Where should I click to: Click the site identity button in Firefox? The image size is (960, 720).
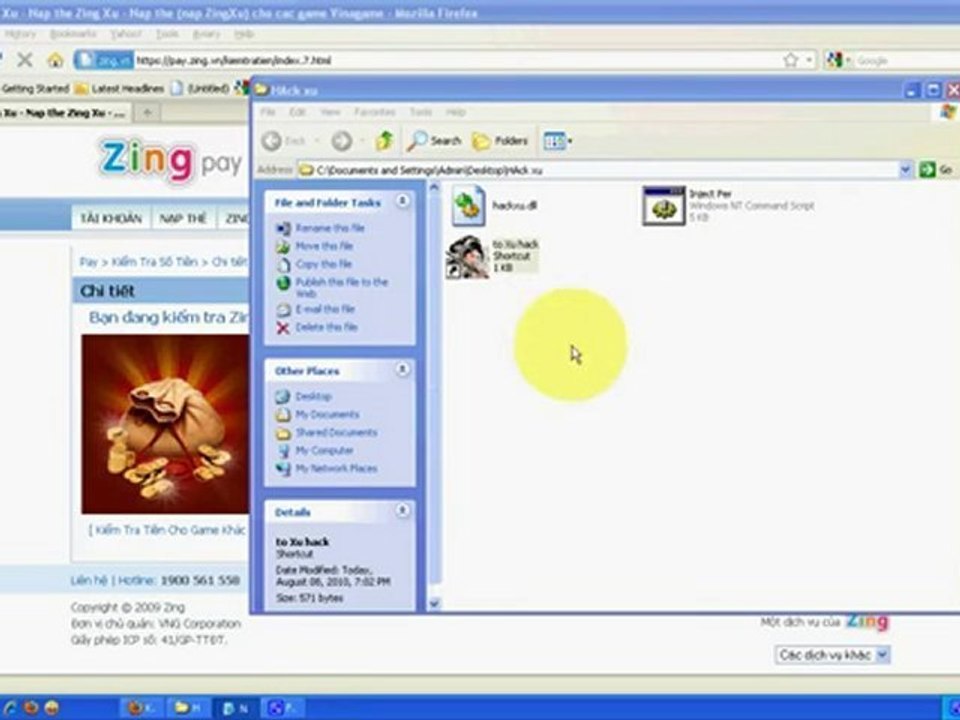[103, 60]
